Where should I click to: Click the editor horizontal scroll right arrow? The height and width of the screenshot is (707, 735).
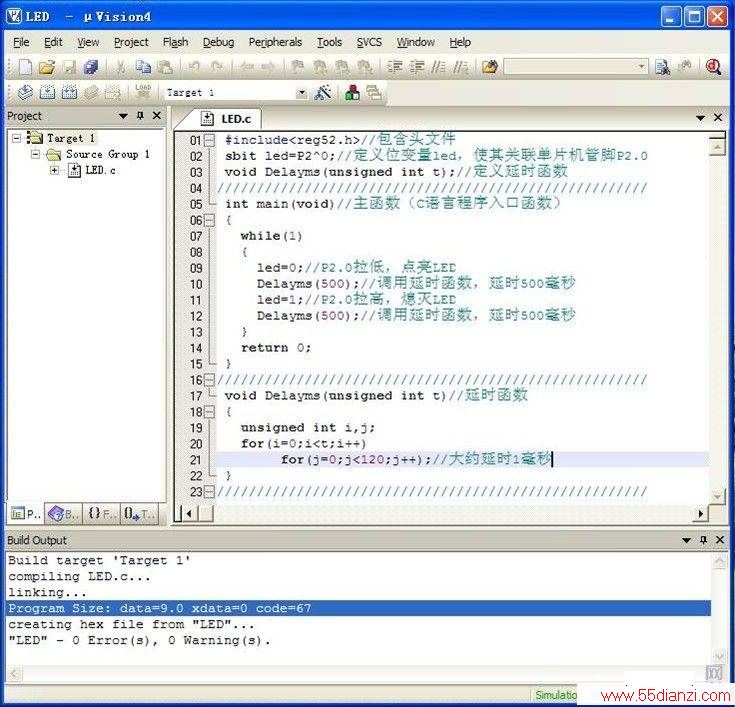coord(700,513)
